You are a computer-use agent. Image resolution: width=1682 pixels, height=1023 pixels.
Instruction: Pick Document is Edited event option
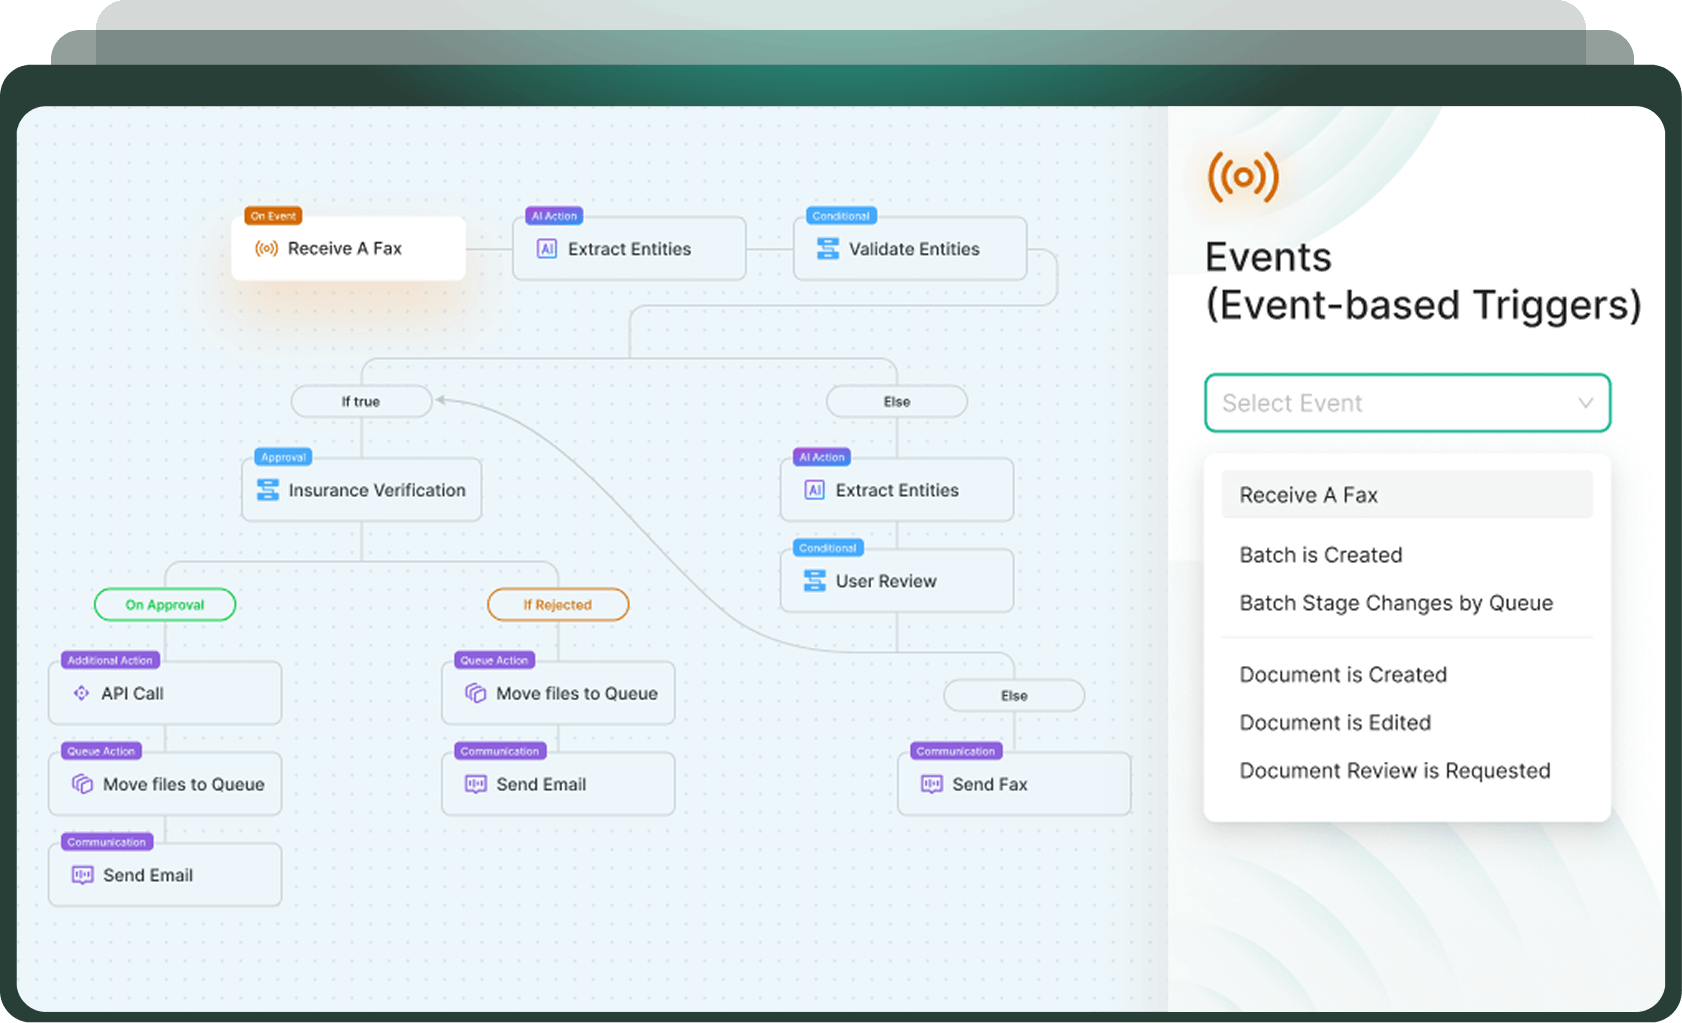[1335, 723]
